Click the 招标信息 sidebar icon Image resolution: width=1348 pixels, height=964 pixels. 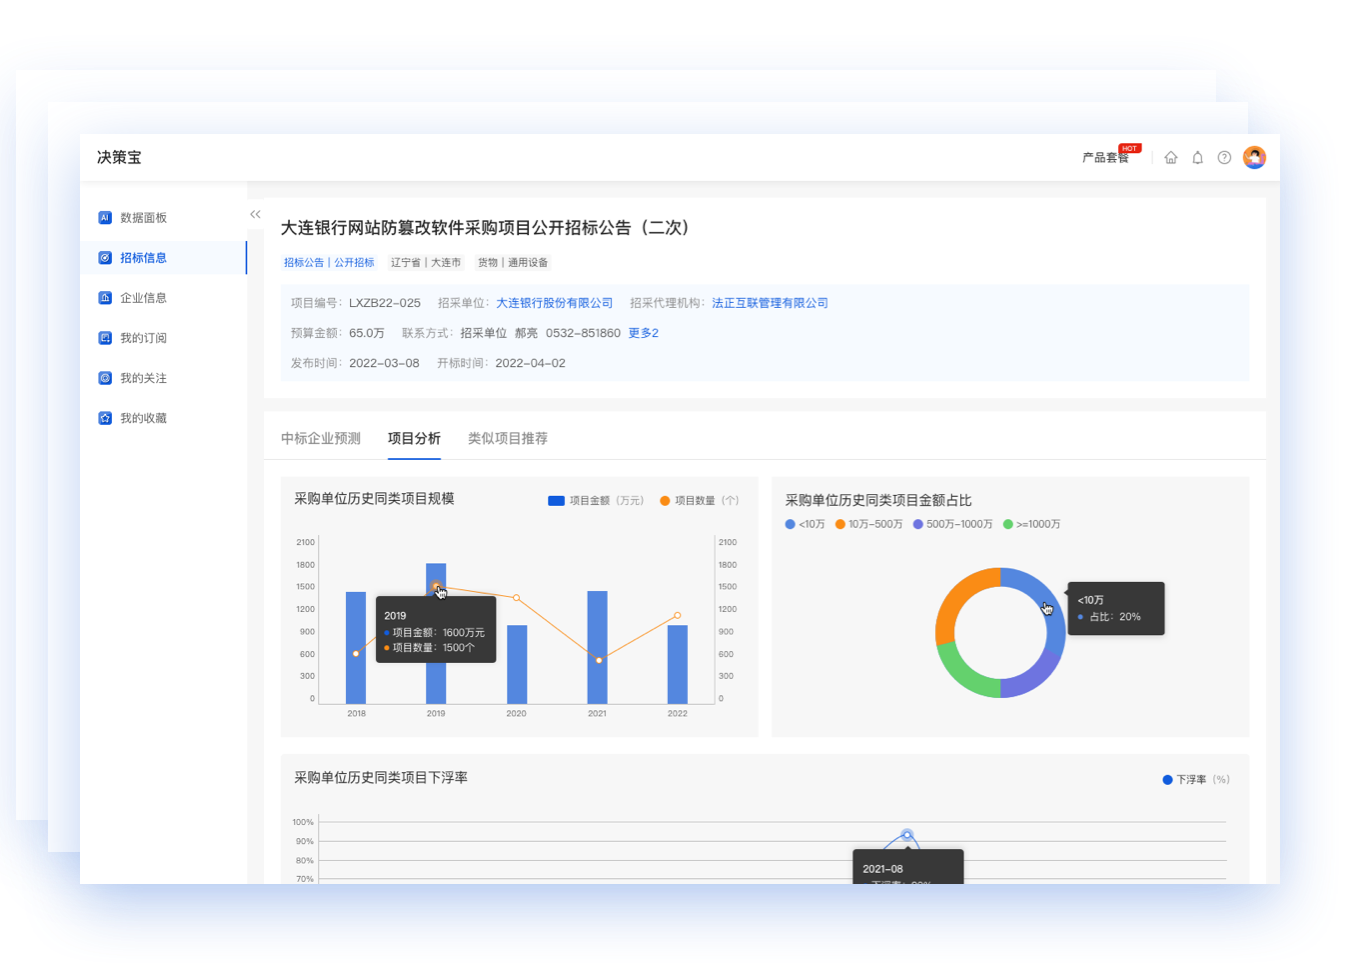coord(105,257)
